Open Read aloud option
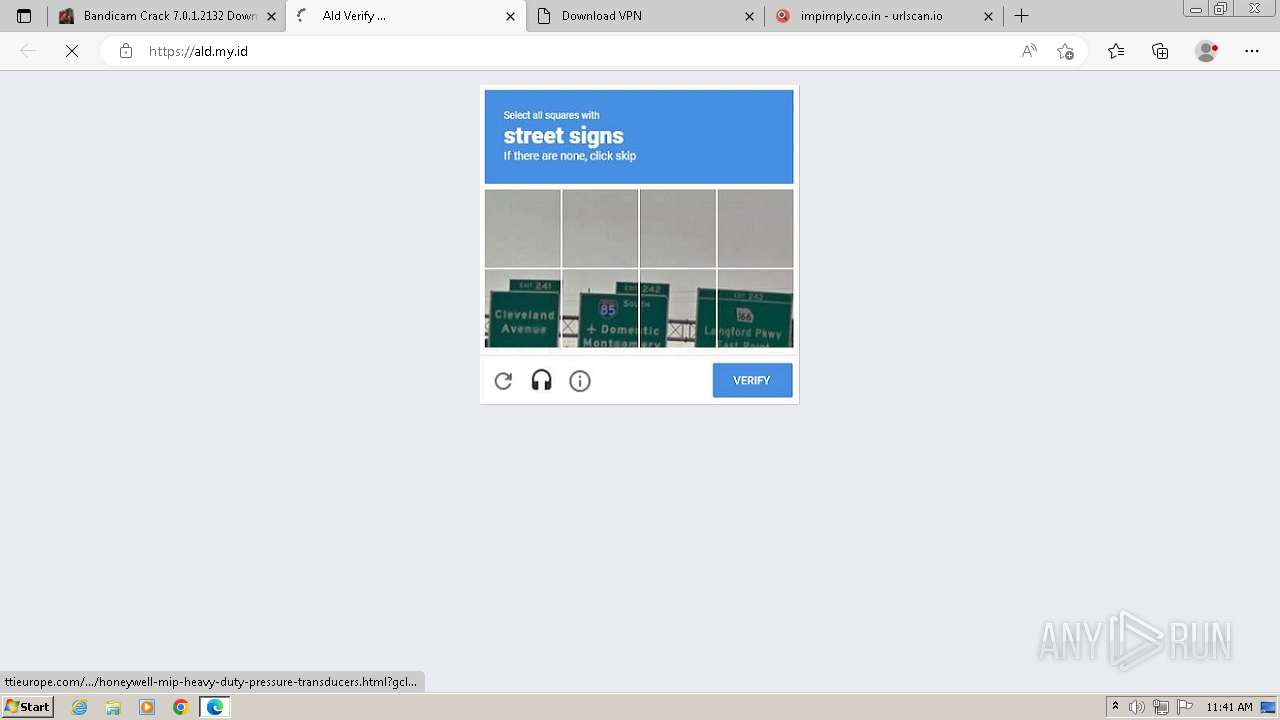1280x720 pixels. coord(1029,51)
